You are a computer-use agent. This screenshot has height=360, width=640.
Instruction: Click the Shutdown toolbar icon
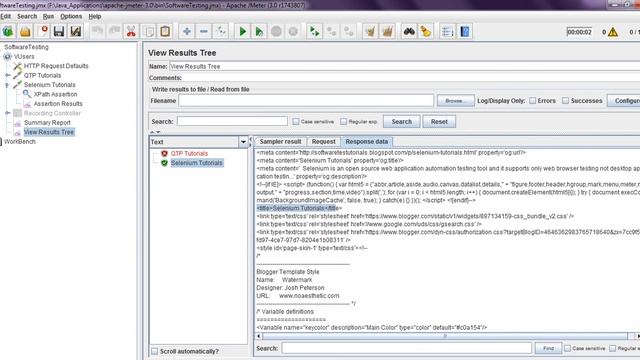click(293, 31)
